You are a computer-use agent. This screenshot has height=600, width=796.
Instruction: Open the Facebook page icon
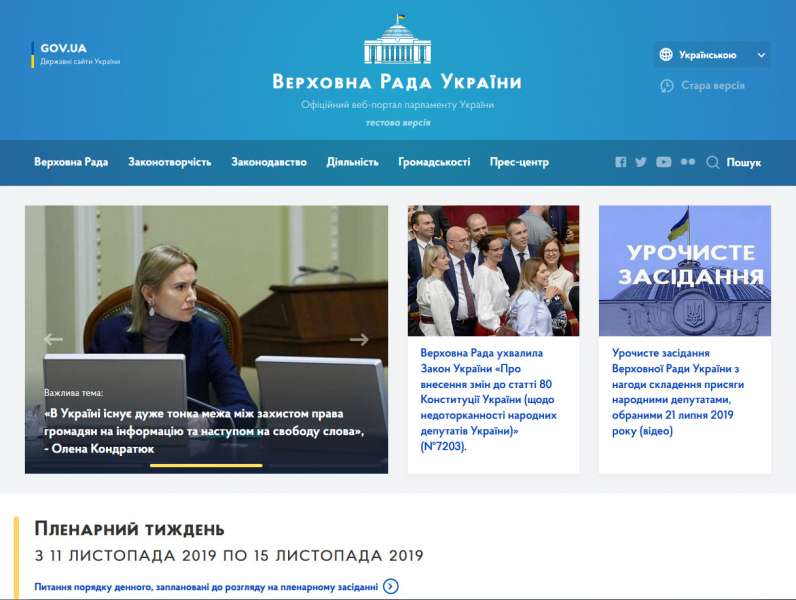(621, 162)
